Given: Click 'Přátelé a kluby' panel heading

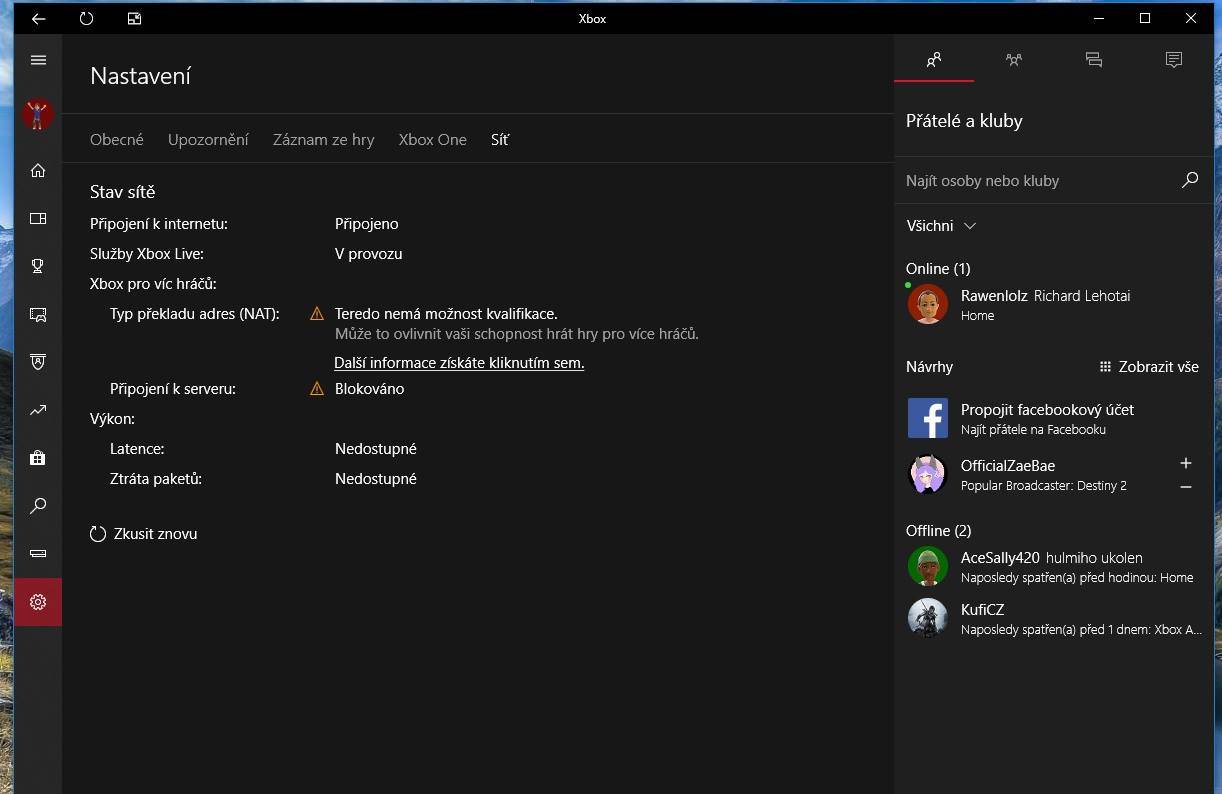Looking at the screenshot, I should (x=964, y=121).
